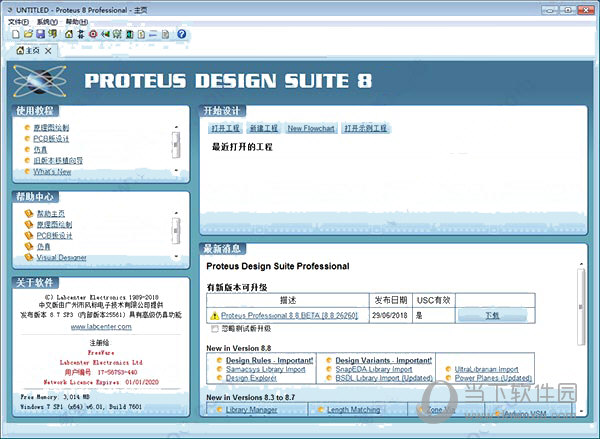600x439 pixels.
Task: Visit the www.labcenter.com link
Action: pyautogui.click(x=101, y=327)
